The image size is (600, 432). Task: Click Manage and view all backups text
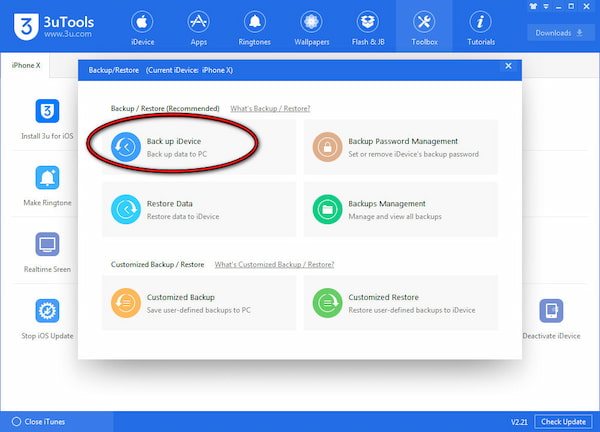pyautogui.click(x=395, y=217)
